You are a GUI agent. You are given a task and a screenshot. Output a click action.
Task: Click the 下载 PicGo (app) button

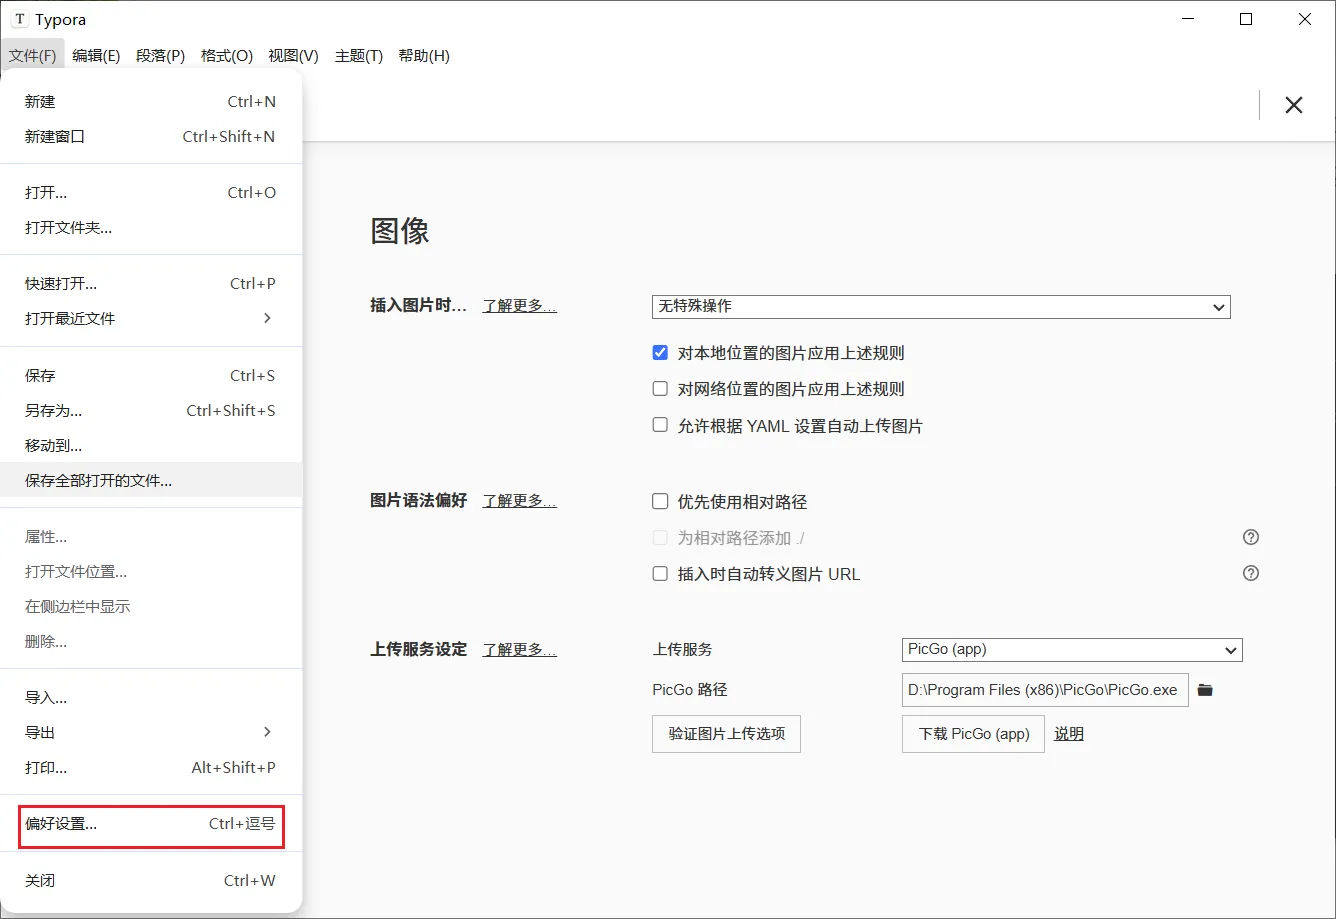coord(971,733)
